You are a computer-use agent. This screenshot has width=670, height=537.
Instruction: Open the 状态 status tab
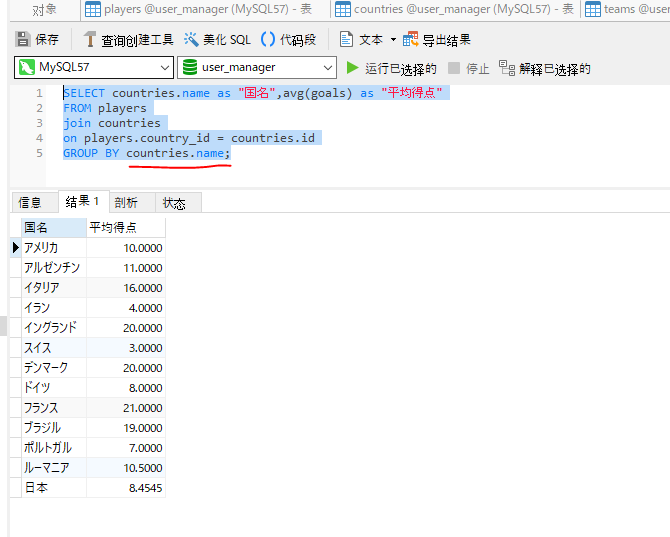[178, 202]
